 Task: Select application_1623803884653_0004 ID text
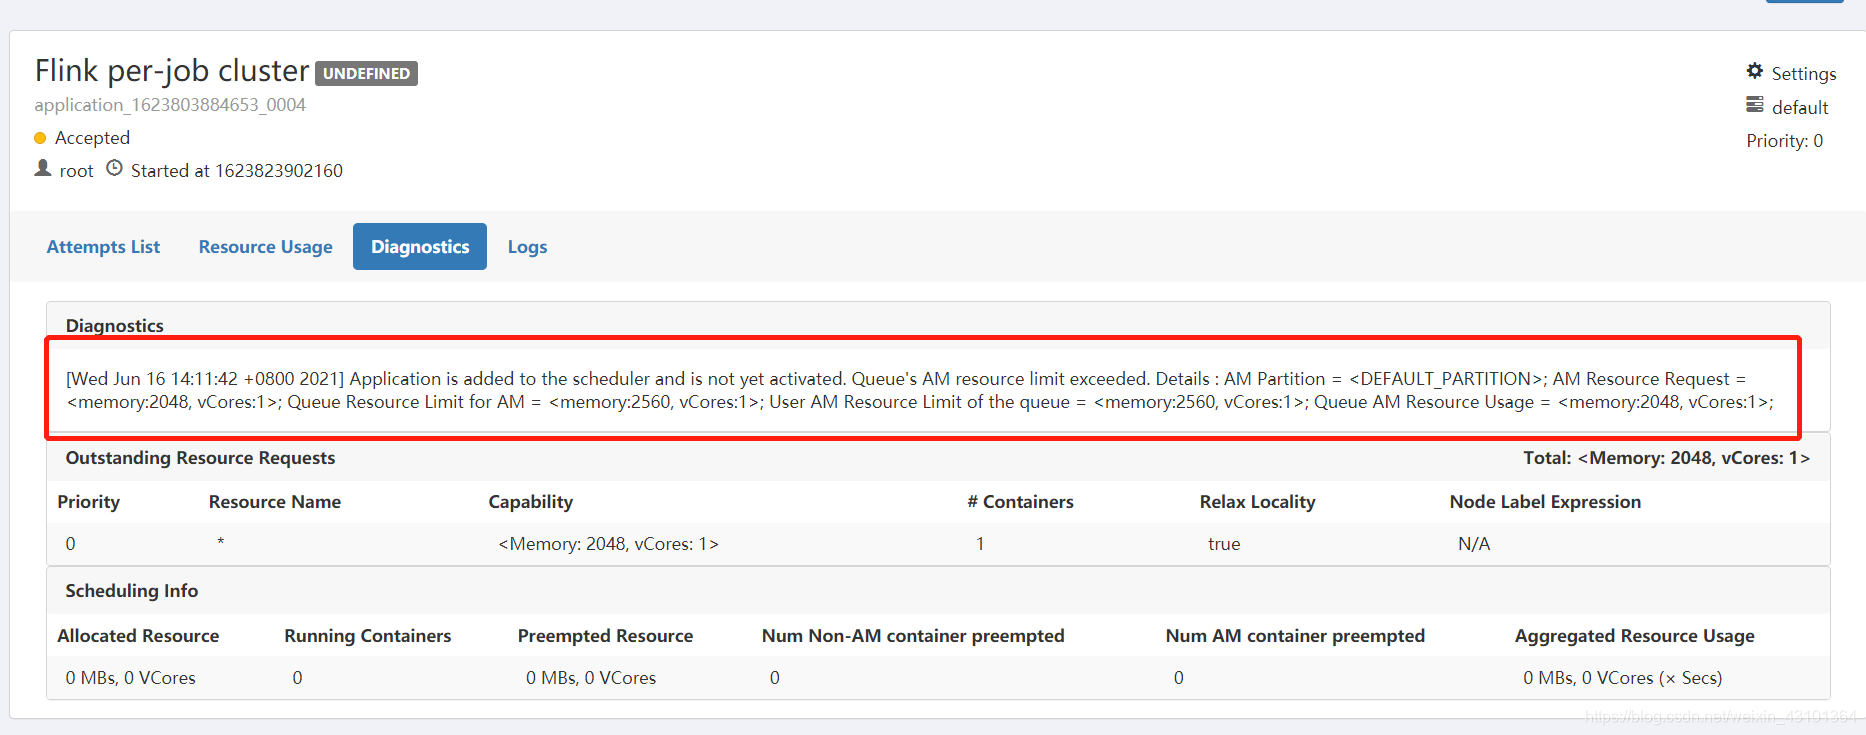coord(170,104)
